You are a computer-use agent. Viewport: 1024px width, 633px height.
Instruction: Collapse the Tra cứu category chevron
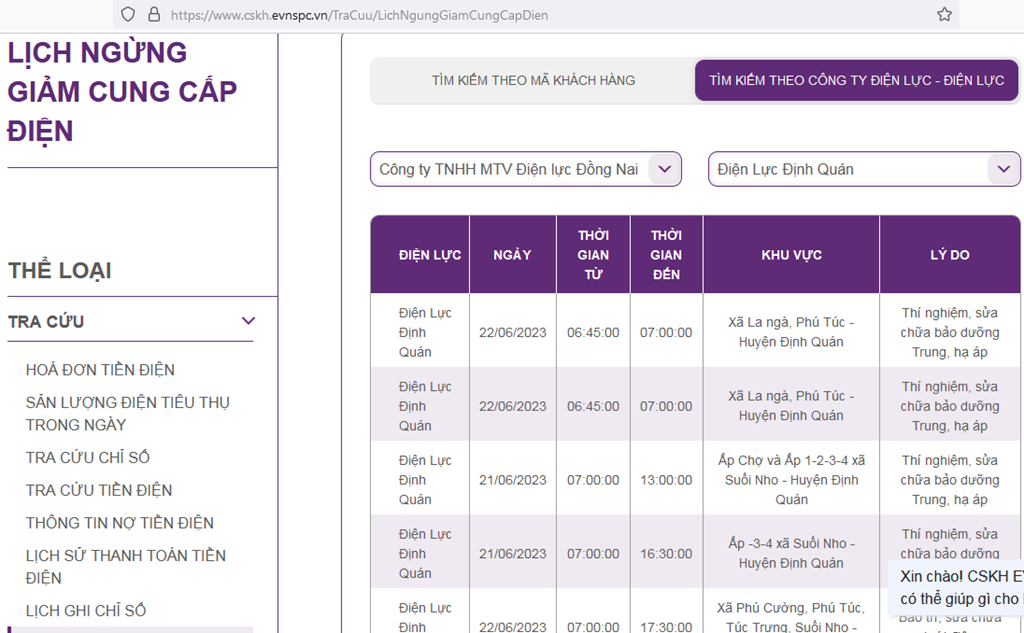[248, 321]
